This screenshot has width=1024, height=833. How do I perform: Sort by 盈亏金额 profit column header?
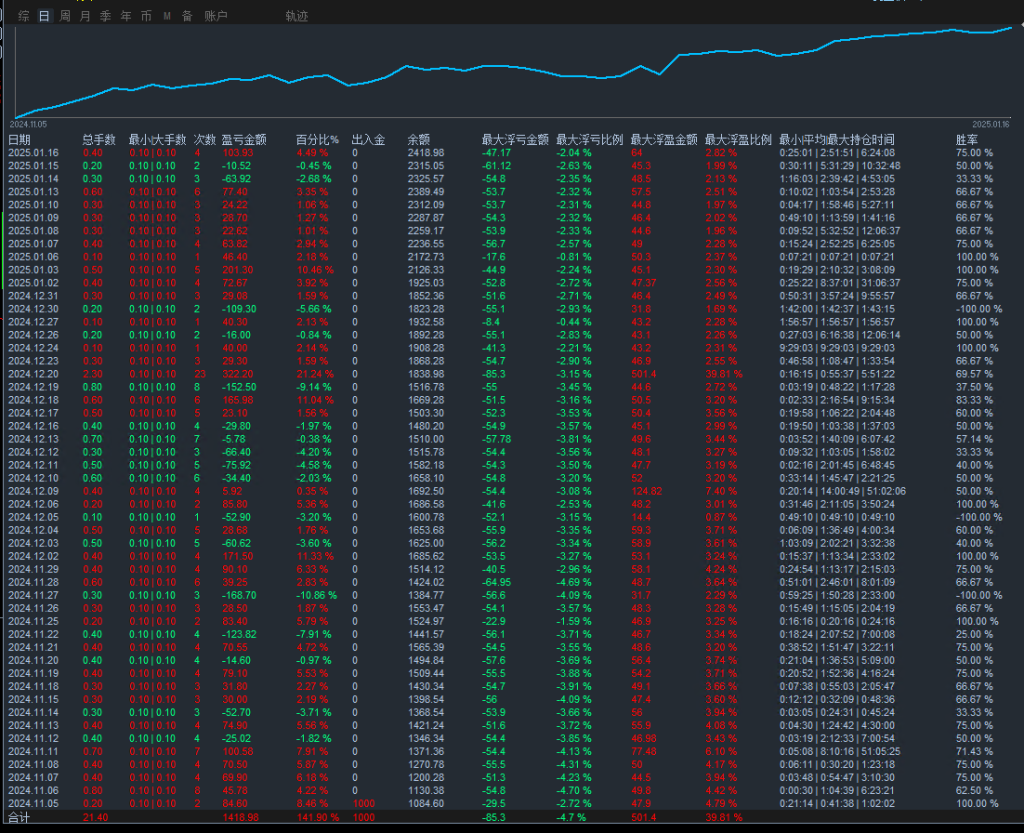244,140
